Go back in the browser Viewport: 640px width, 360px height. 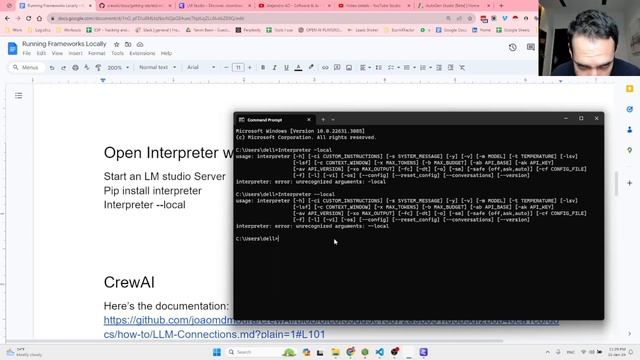click(x=7, y=18)
